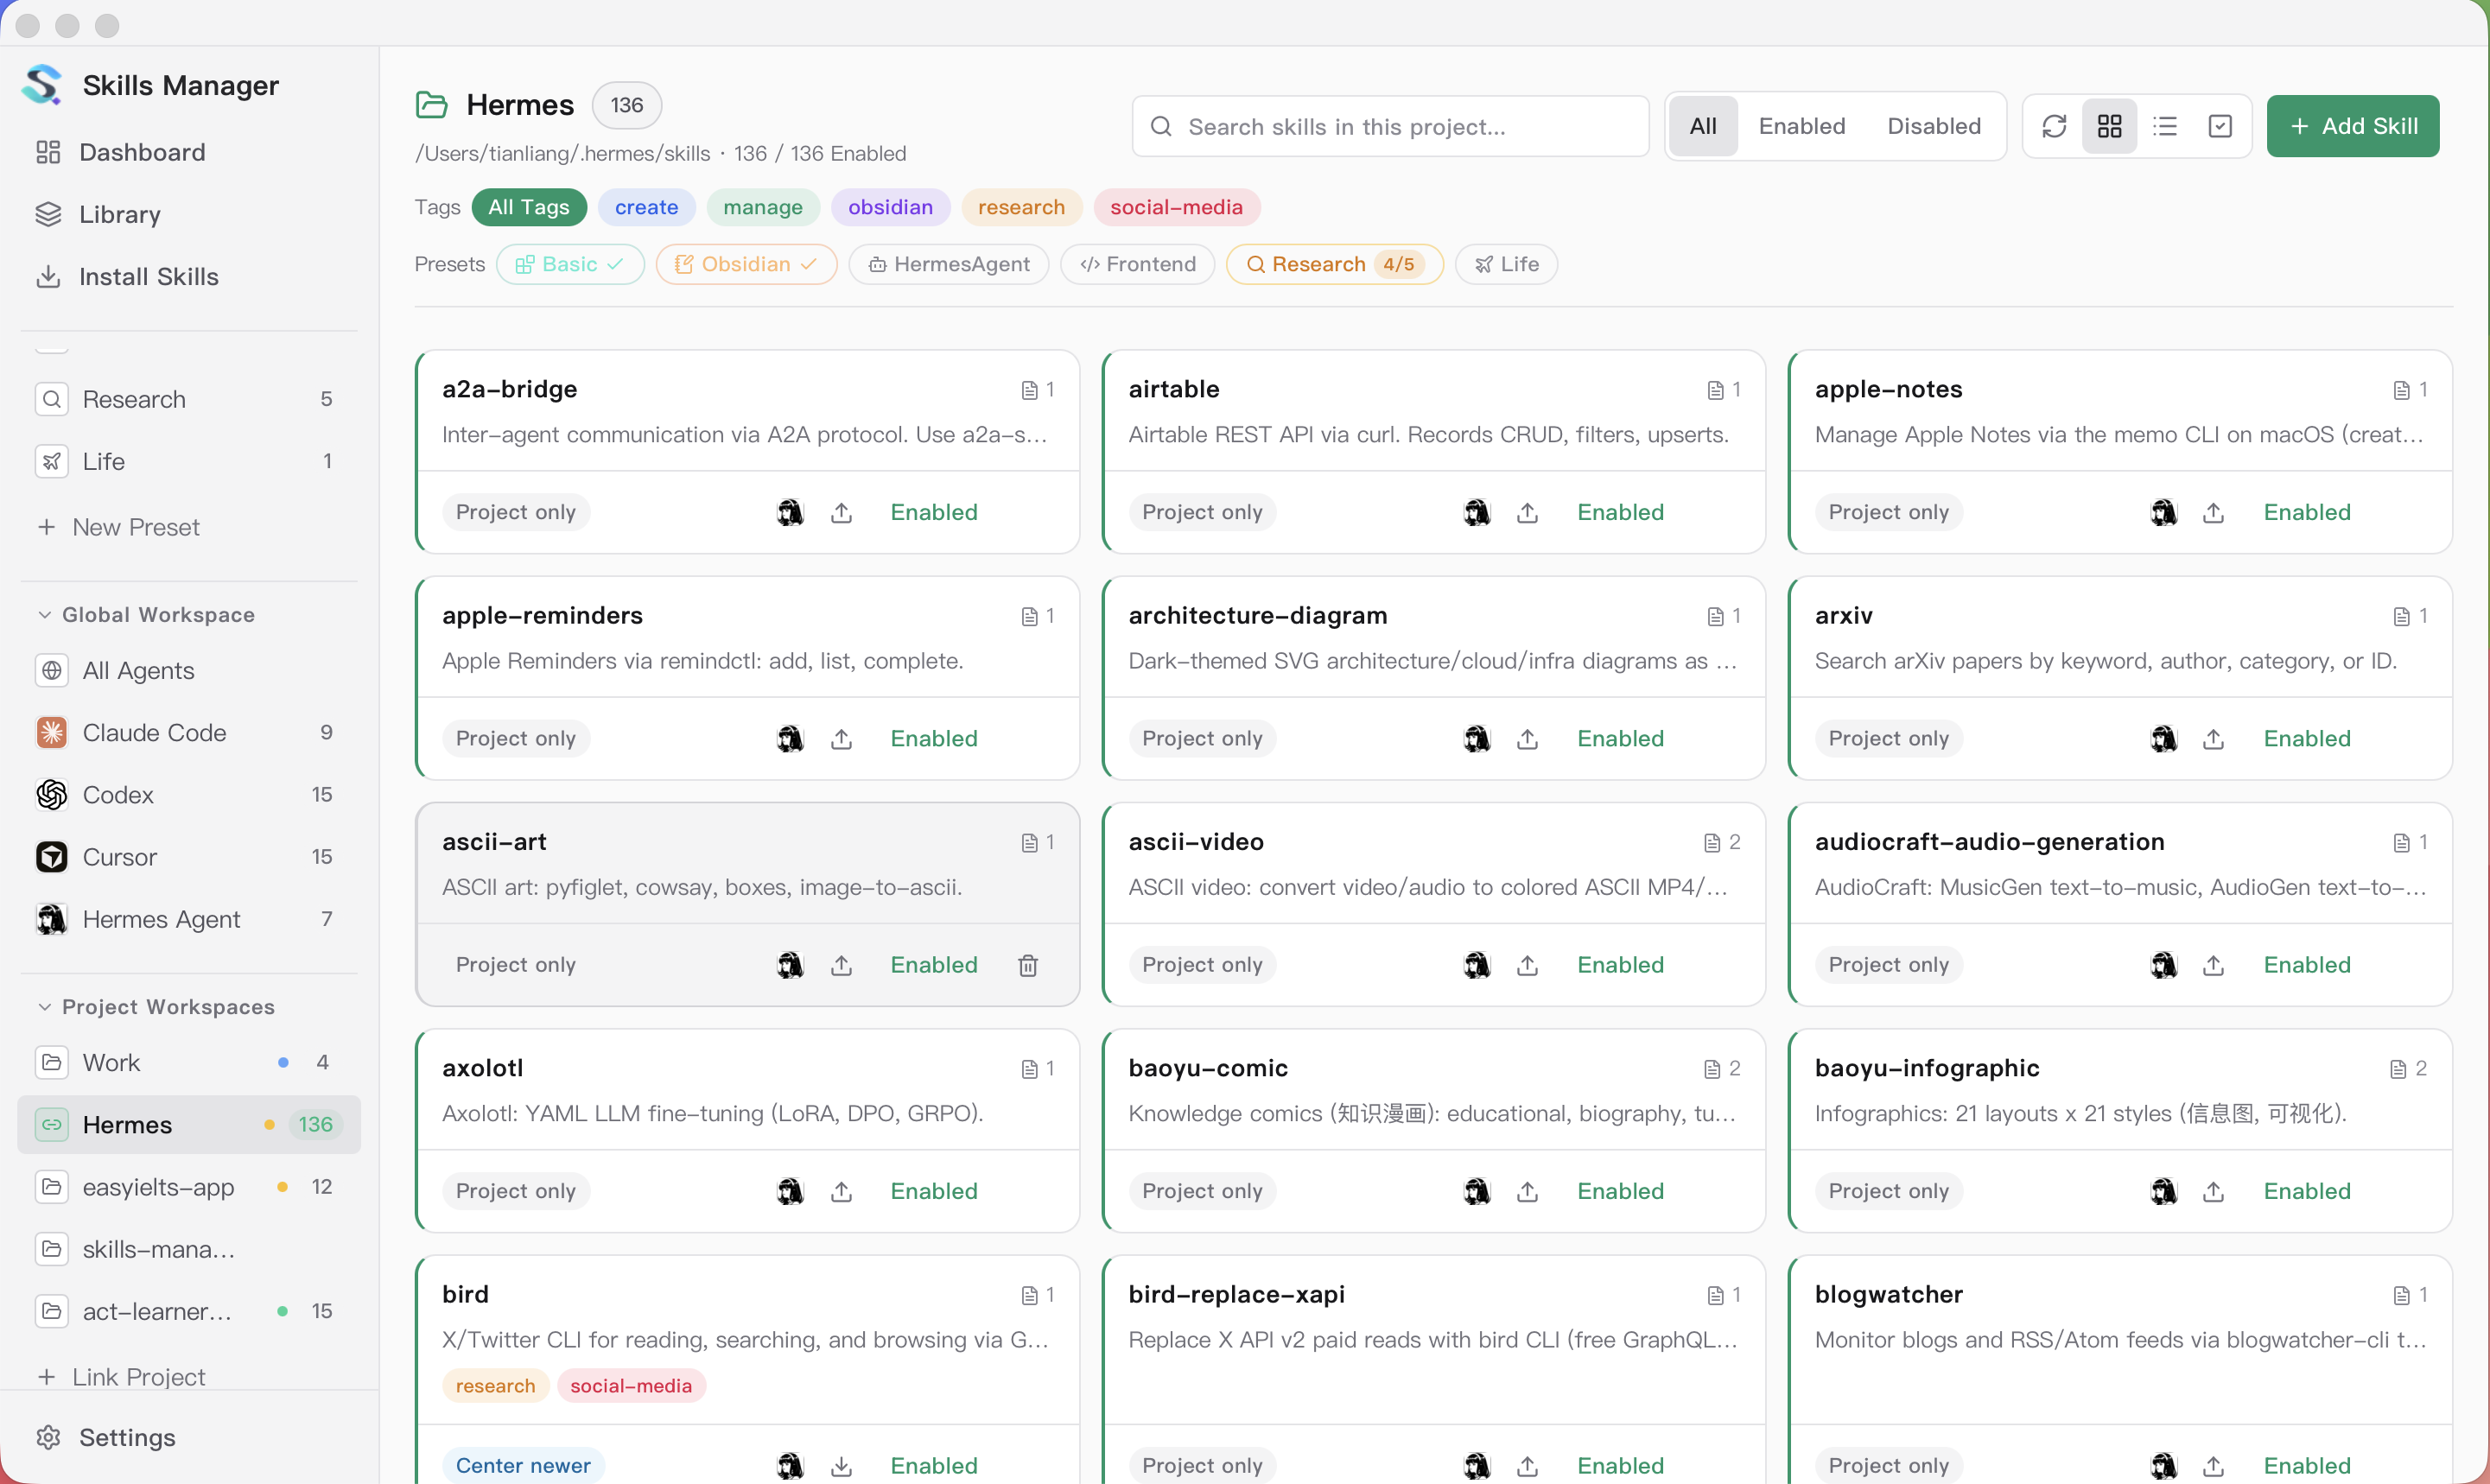This screenshot has height=1484, width=2490.
Task: Filter by obsidian tag chip
Action: pyautogui.click(x=890, y=207)
